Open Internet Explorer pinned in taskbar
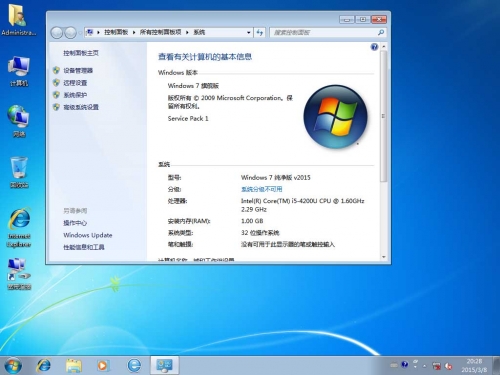500x375 pixels. [x=43, y=365]
